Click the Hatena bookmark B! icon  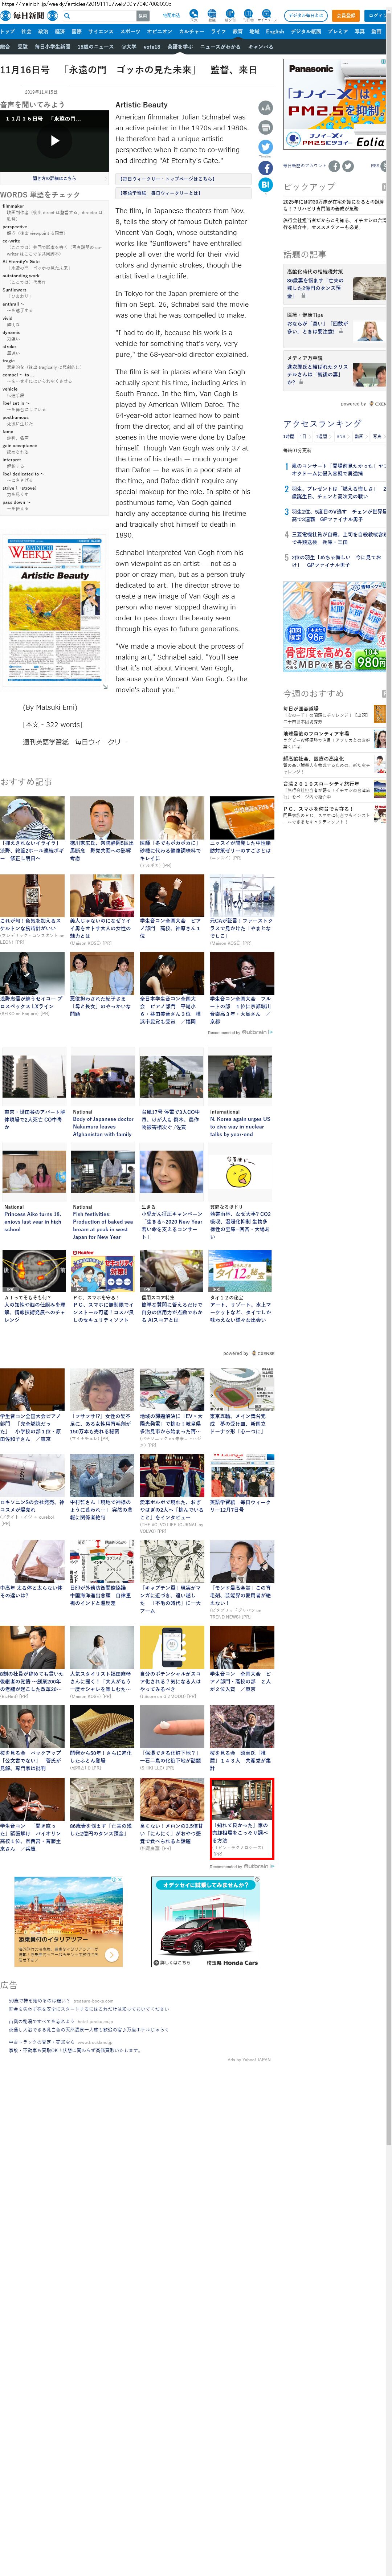click(x=265, y=185)
